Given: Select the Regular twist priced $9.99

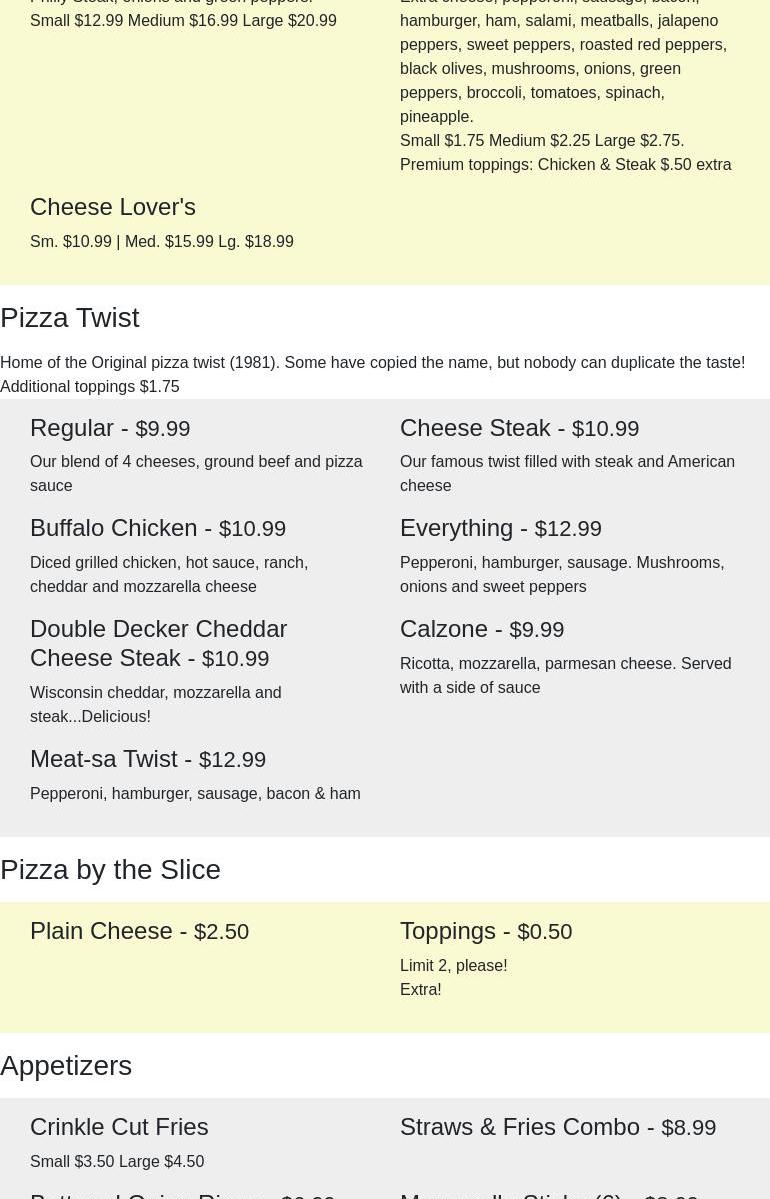Looking at the screenshot, I should point(110,428).
